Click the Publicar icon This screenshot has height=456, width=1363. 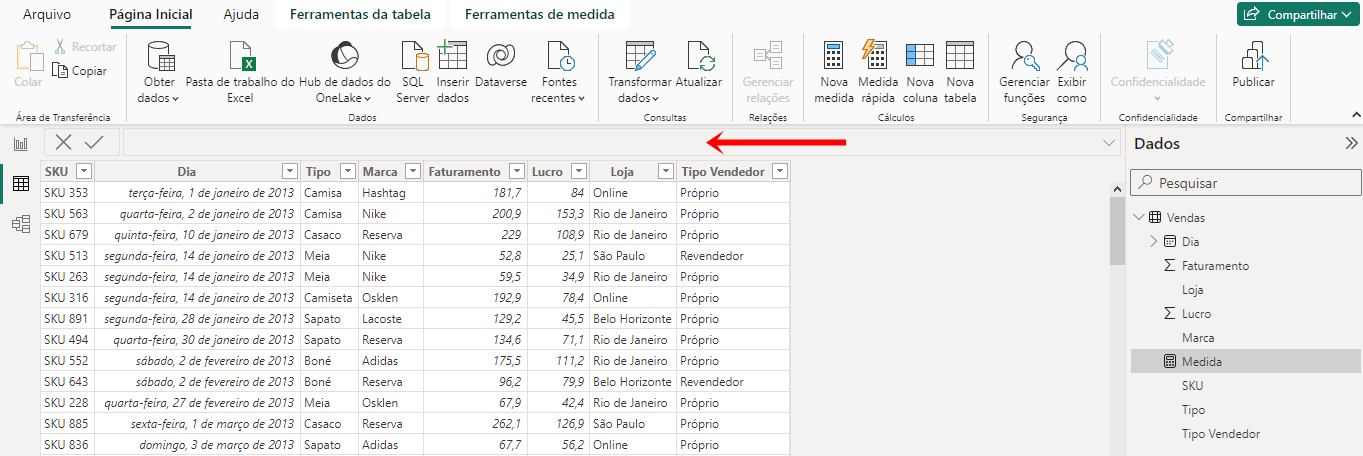(x=1254, y=55)
